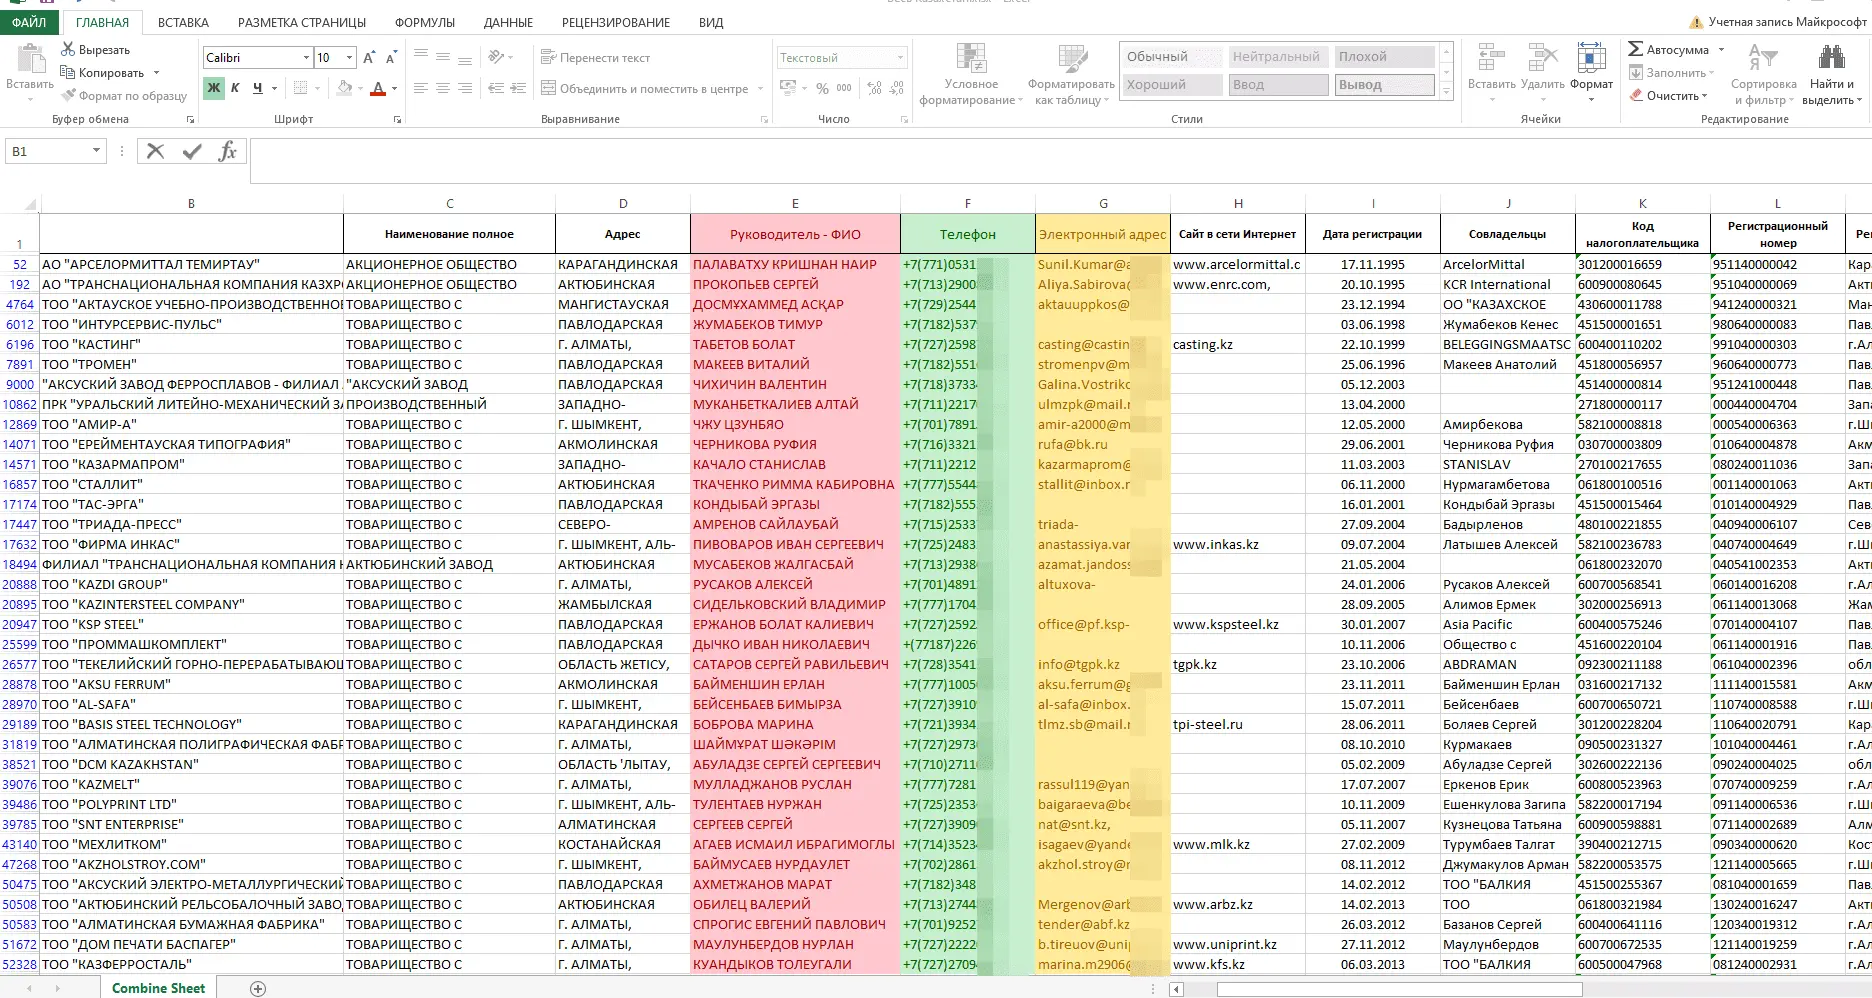
Task: Open the number format dropdown (Текстовый)
Action: pyautogui.click(x=900, y=58)
